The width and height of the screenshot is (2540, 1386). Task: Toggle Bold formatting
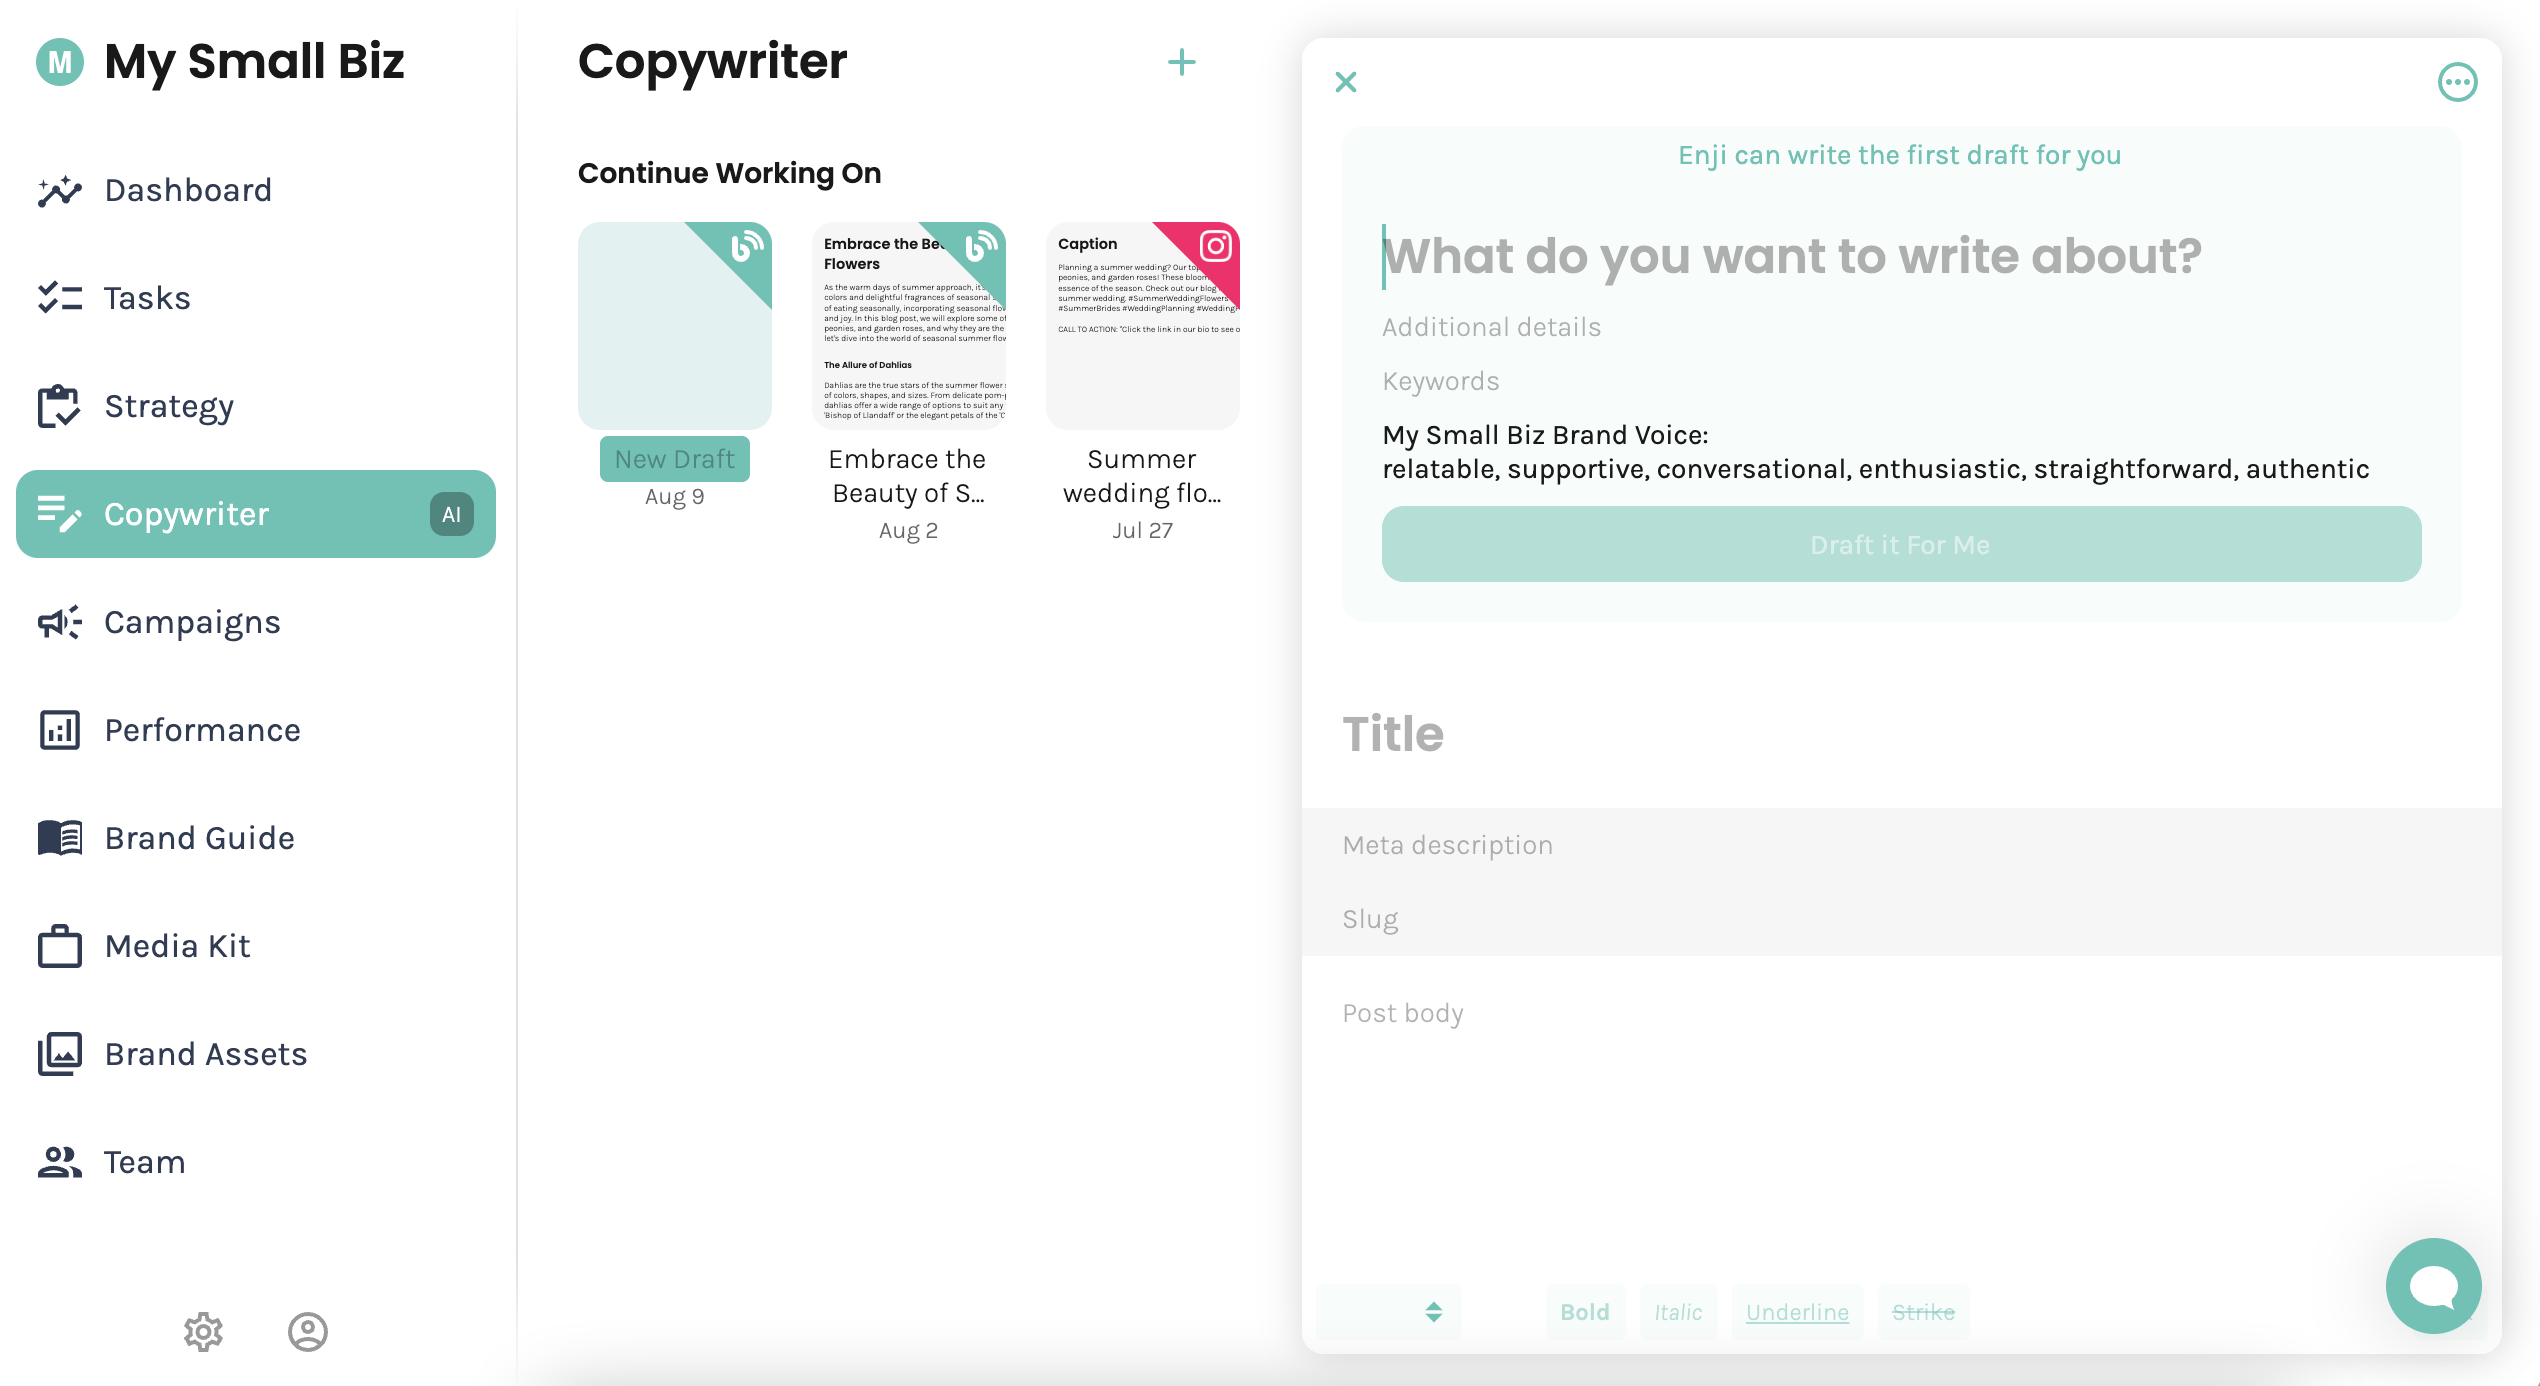(x=1585, y=1312)
